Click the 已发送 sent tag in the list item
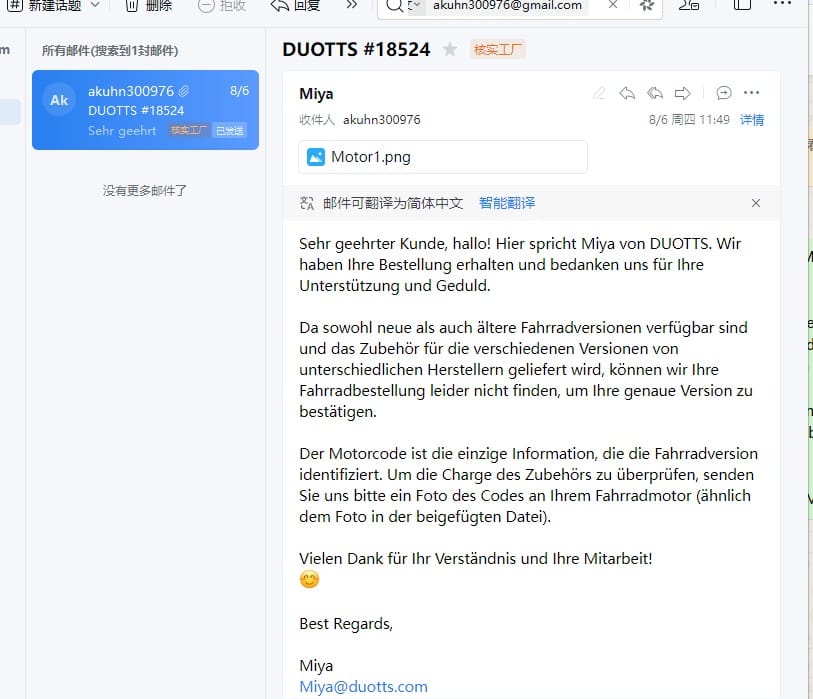Viewport: 813px width, 699px height. (229, 131)
